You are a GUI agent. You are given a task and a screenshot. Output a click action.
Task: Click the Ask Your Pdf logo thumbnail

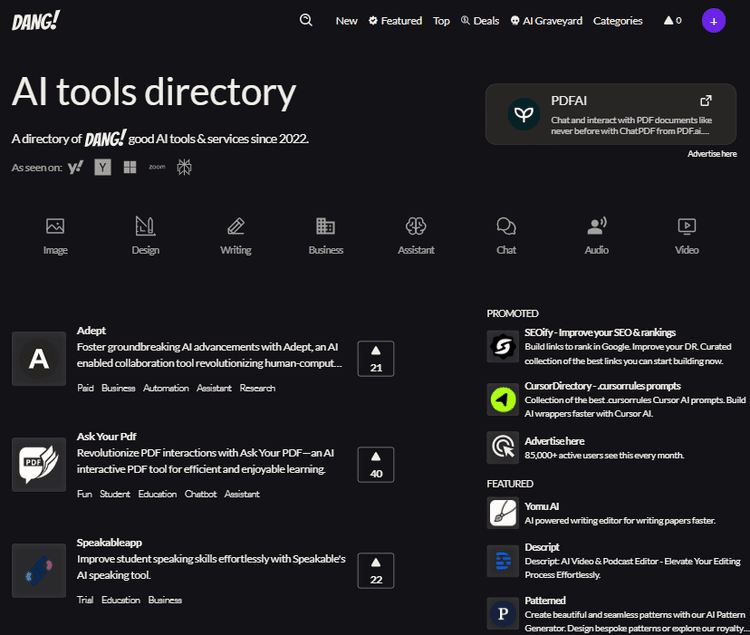tap(39, 465)
